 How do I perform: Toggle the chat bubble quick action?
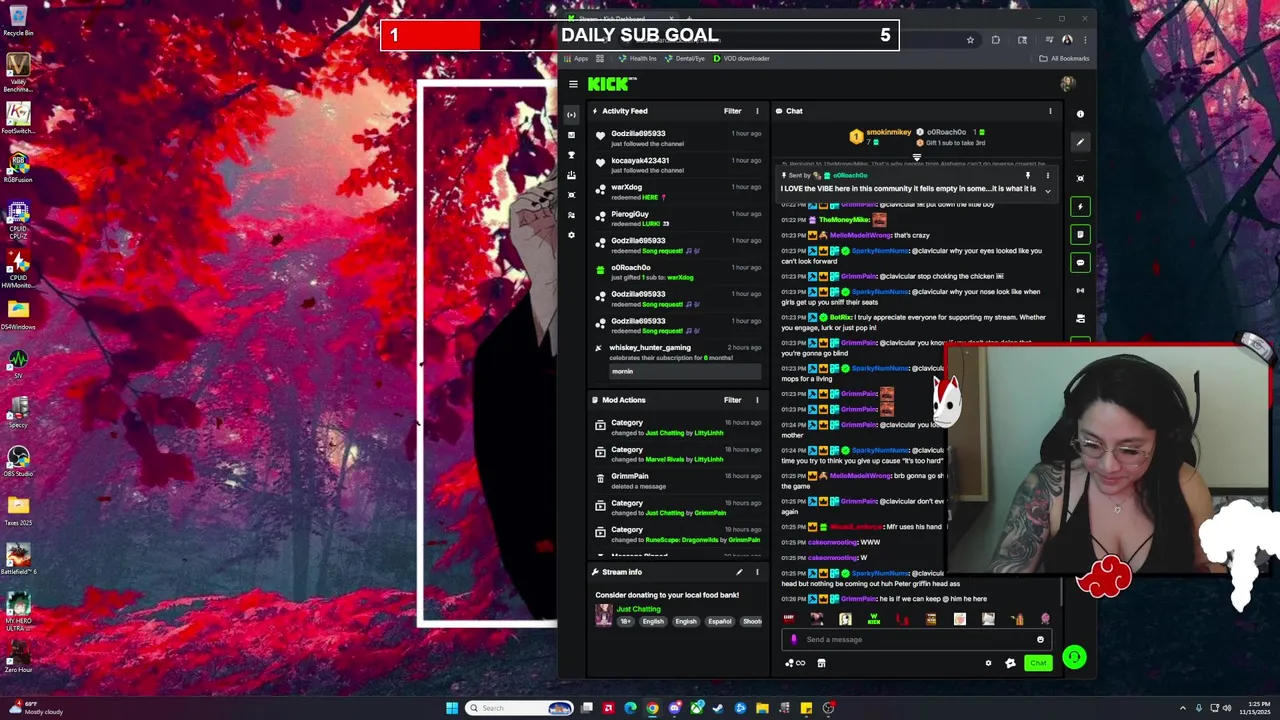tap(1080, 262)
